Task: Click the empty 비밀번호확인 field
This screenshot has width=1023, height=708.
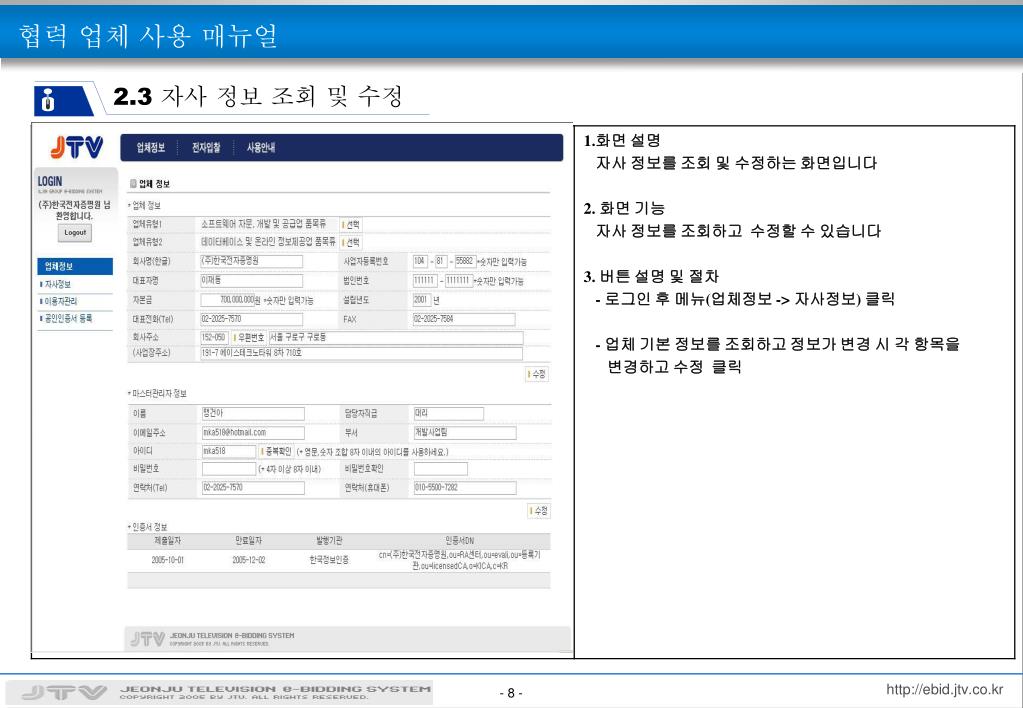Action: tap(441, 469)
